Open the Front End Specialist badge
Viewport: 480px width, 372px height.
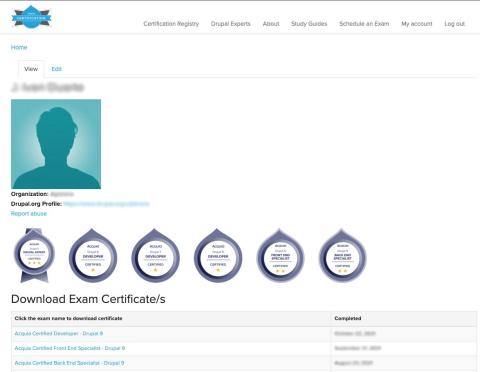coord(280,255)
